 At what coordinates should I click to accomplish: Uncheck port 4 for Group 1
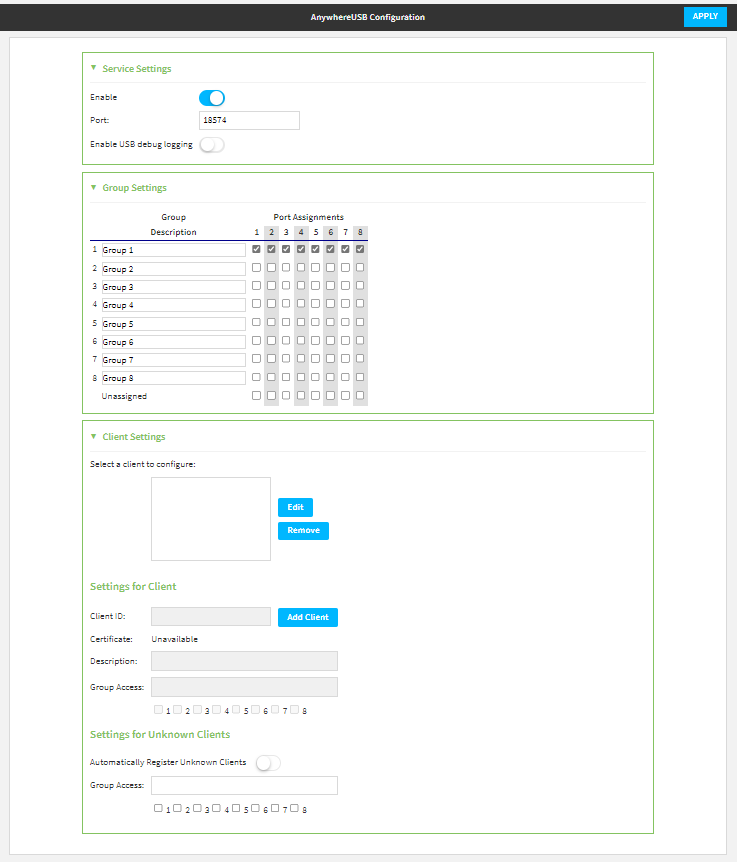(301, 249)
